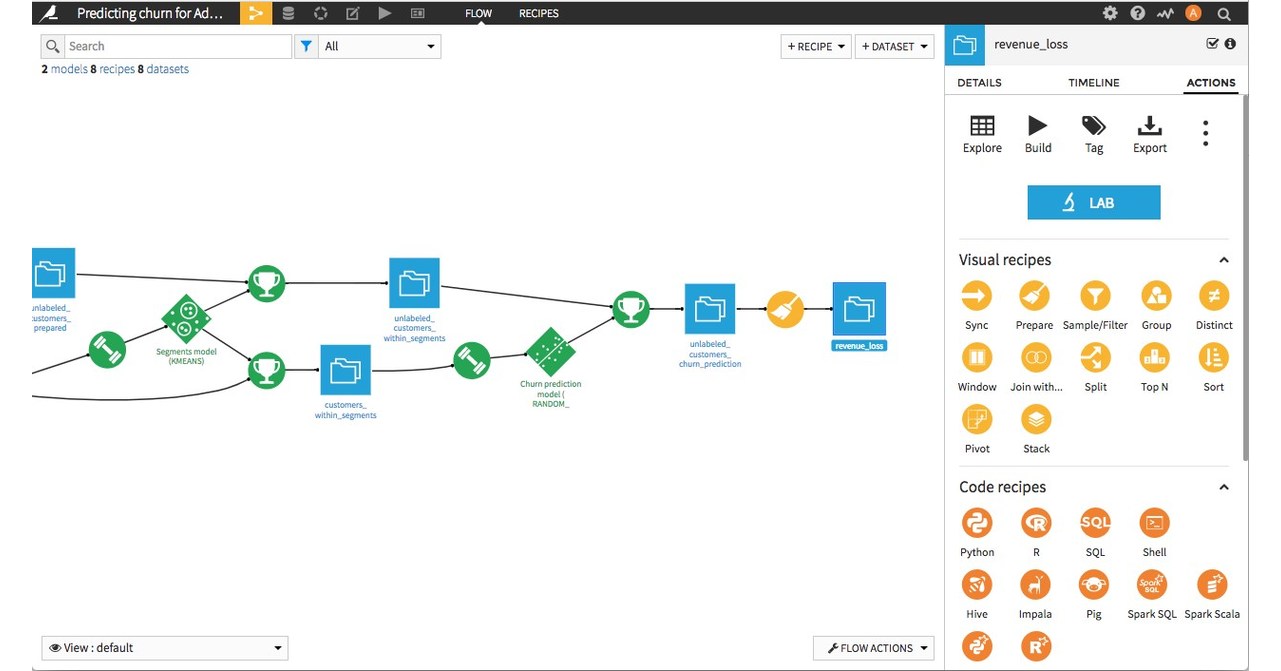Image resolution: width=1281 pixels, height=671 pixels.
Task: Select the Spark Scala recipe
Action: (x=1212, y=584)
